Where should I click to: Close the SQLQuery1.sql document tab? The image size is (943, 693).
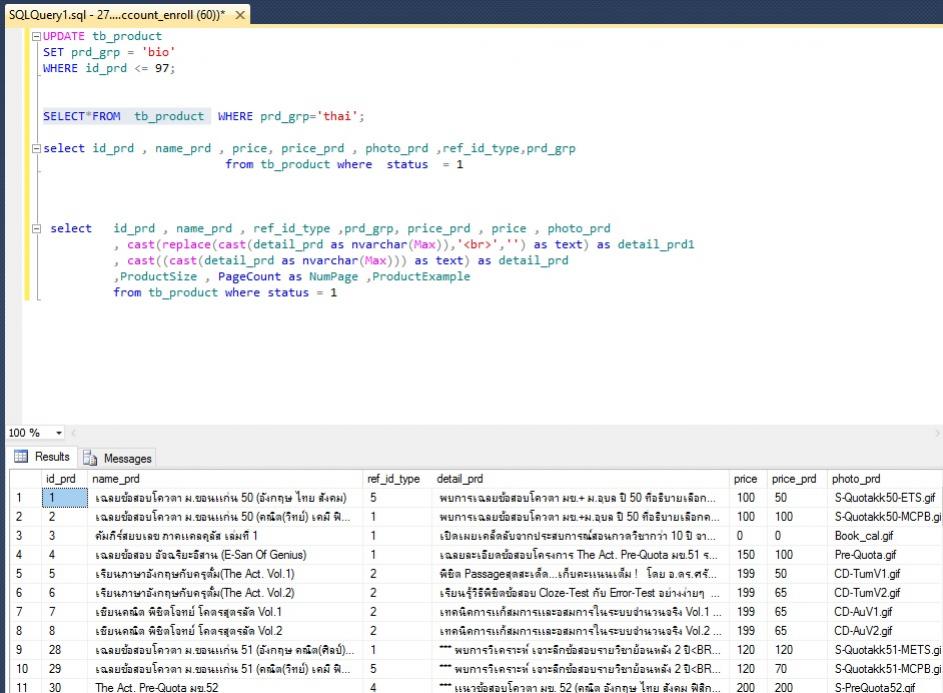click(238, 16)
